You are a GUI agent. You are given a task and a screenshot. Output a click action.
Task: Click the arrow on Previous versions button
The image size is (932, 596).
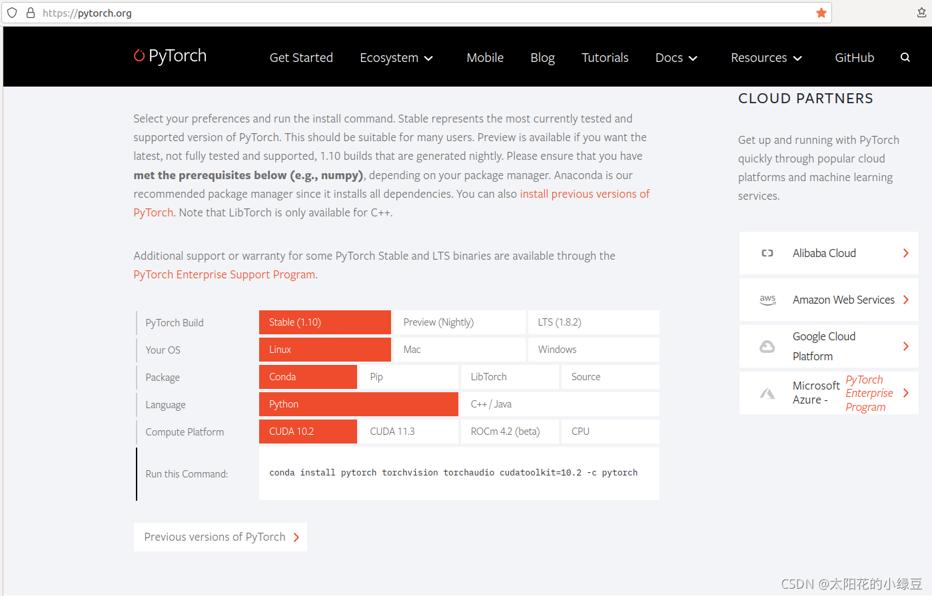(296, 537)
